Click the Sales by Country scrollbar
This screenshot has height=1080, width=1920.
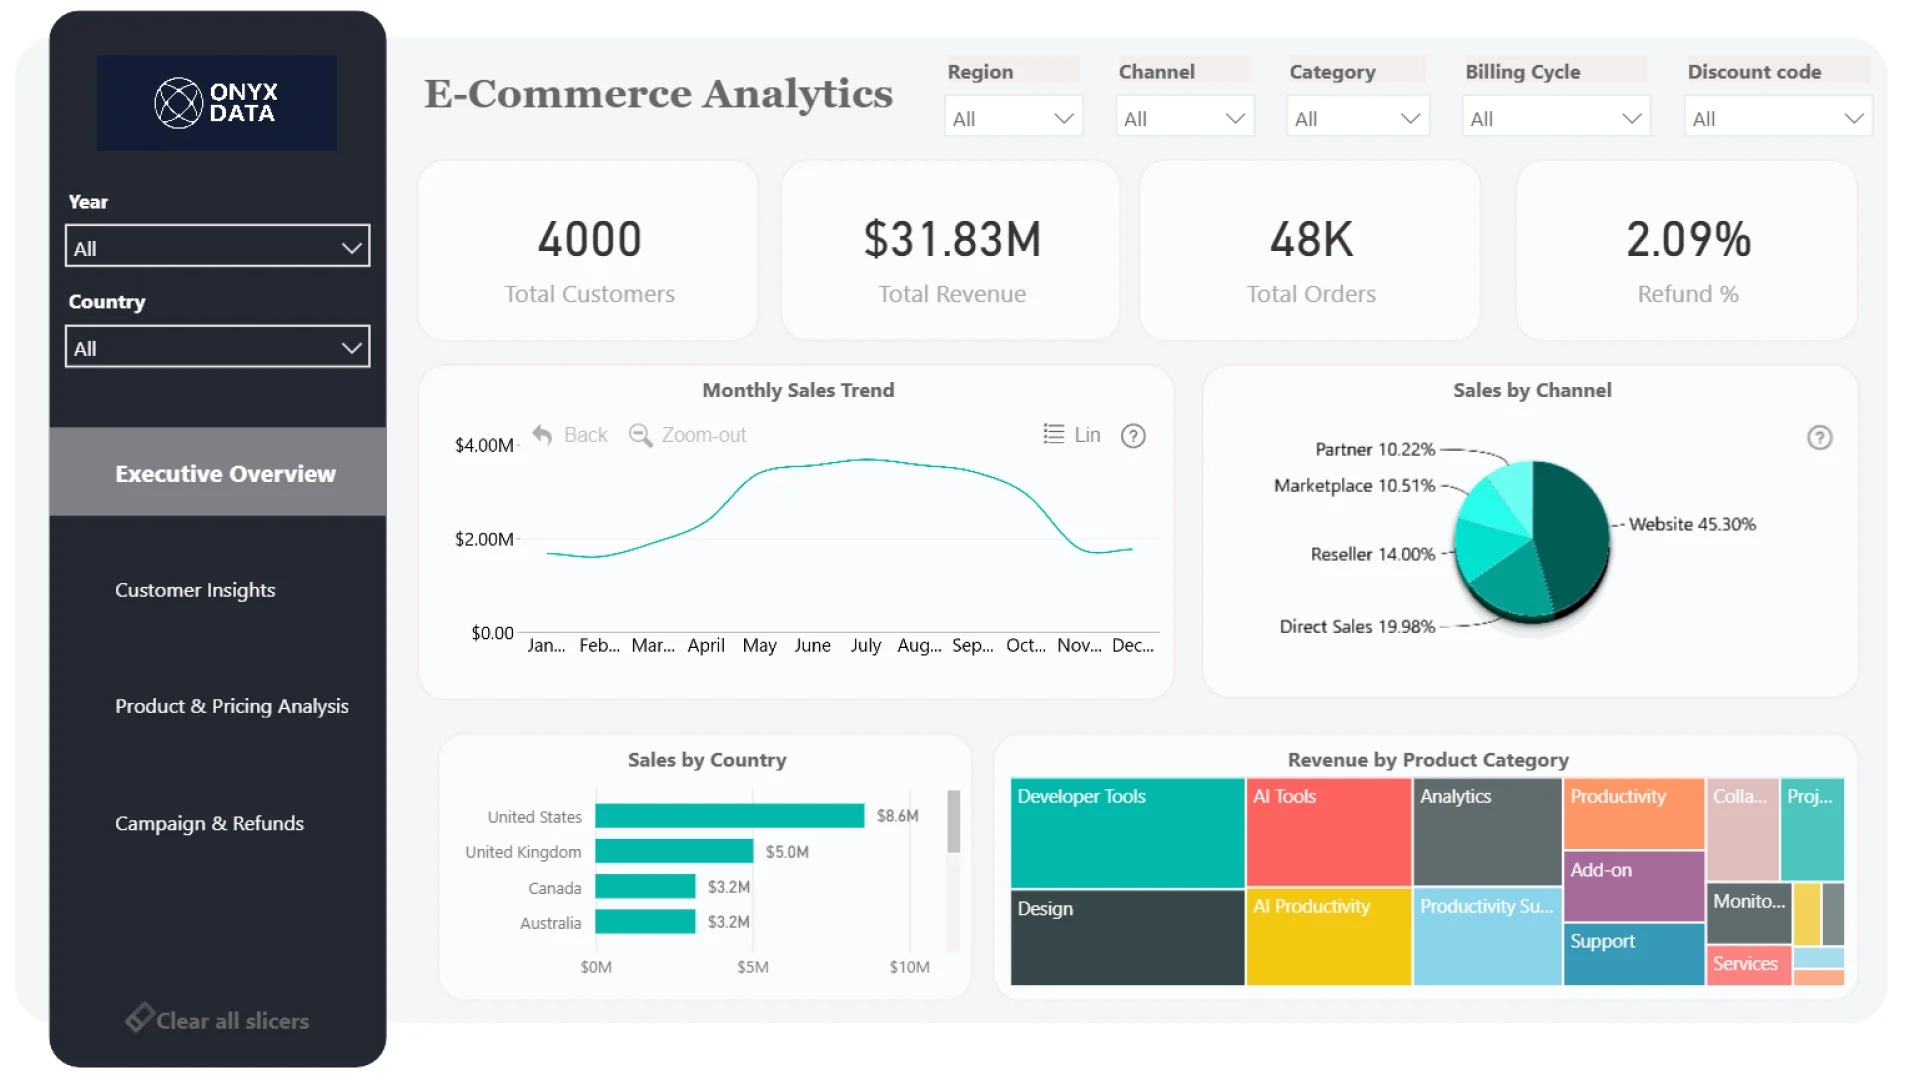pos(953,822)
